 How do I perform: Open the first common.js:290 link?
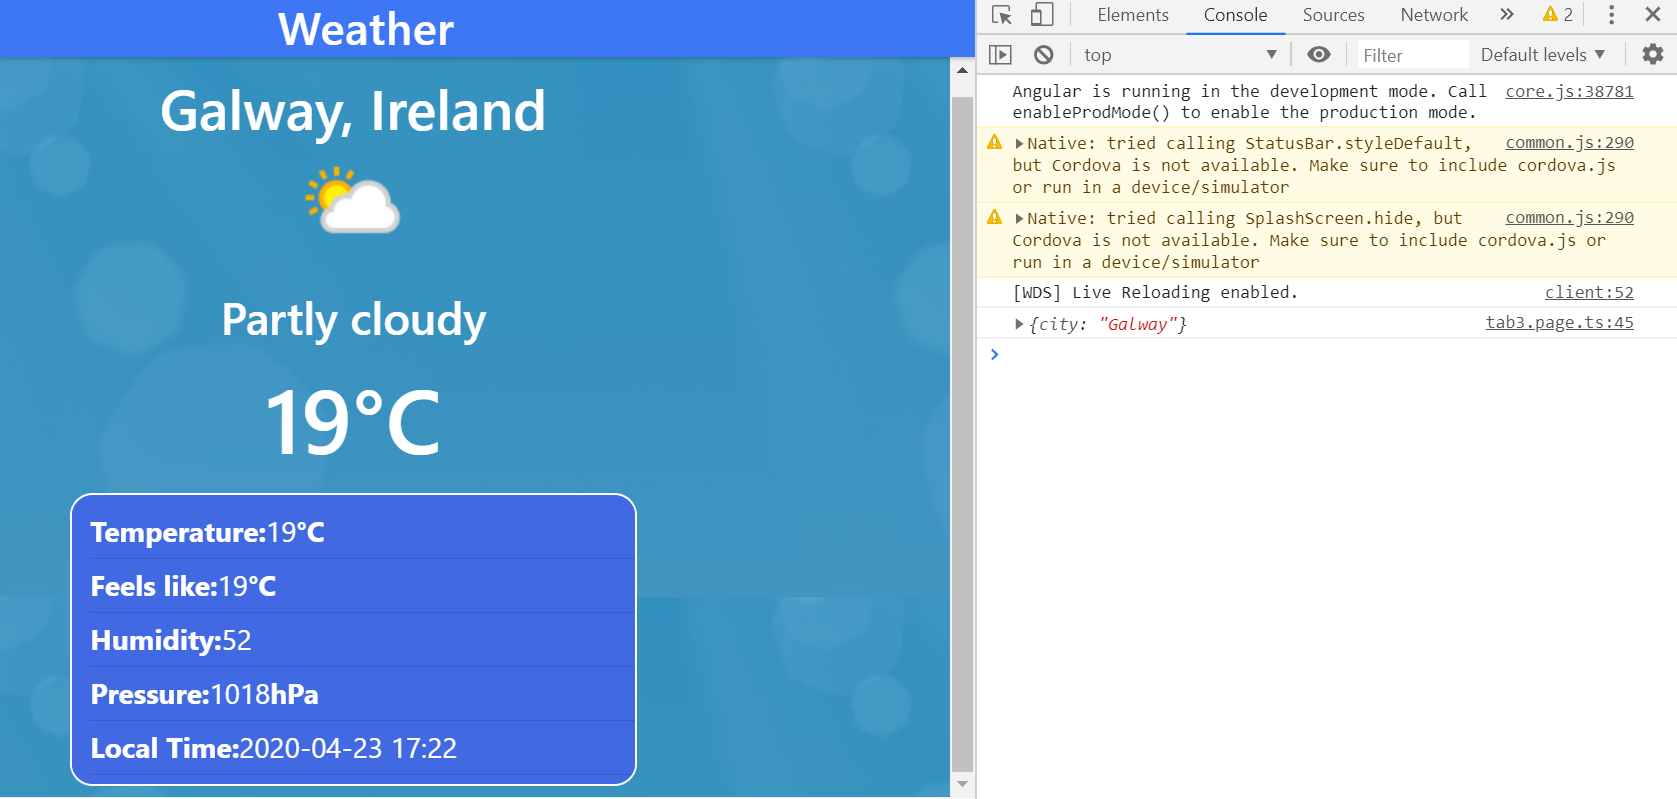tap(1569, 142)
